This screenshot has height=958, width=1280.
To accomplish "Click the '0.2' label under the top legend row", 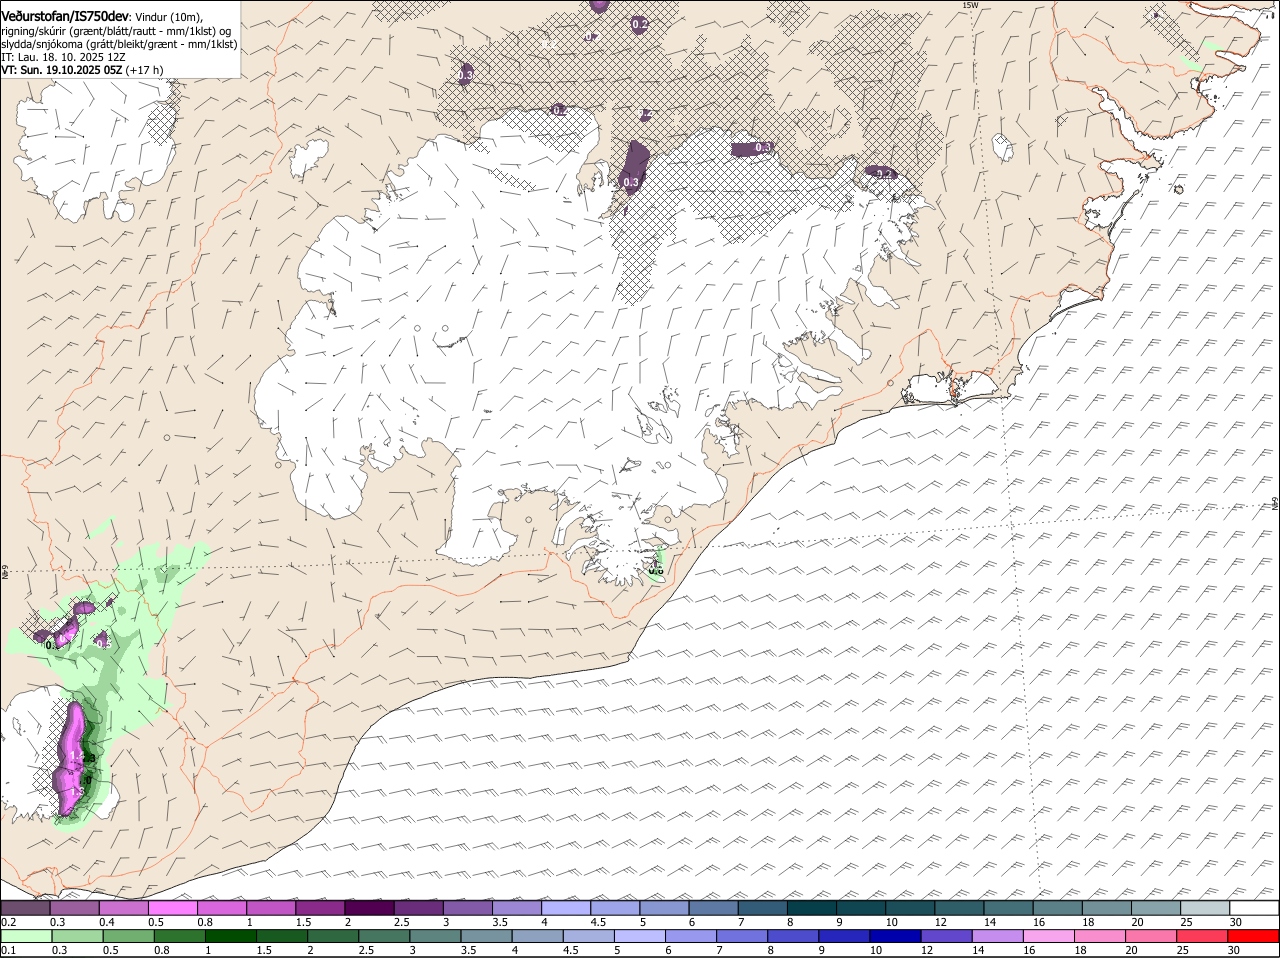I will (x=8, y=922).
